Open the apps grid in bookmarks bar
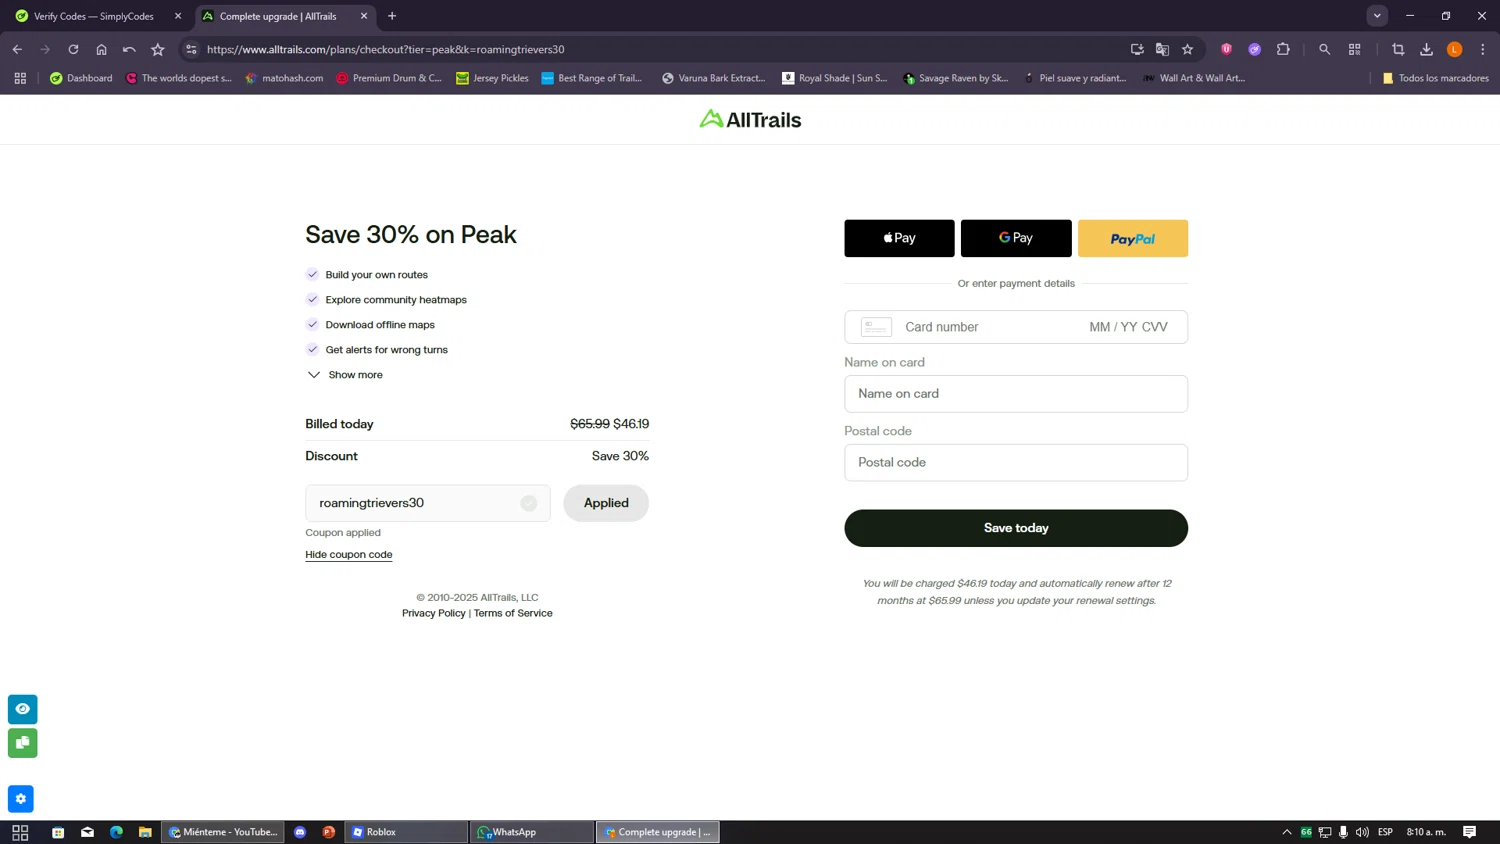Image resolution: width=1500 pixels, height=844 pixels. [20, 78]
